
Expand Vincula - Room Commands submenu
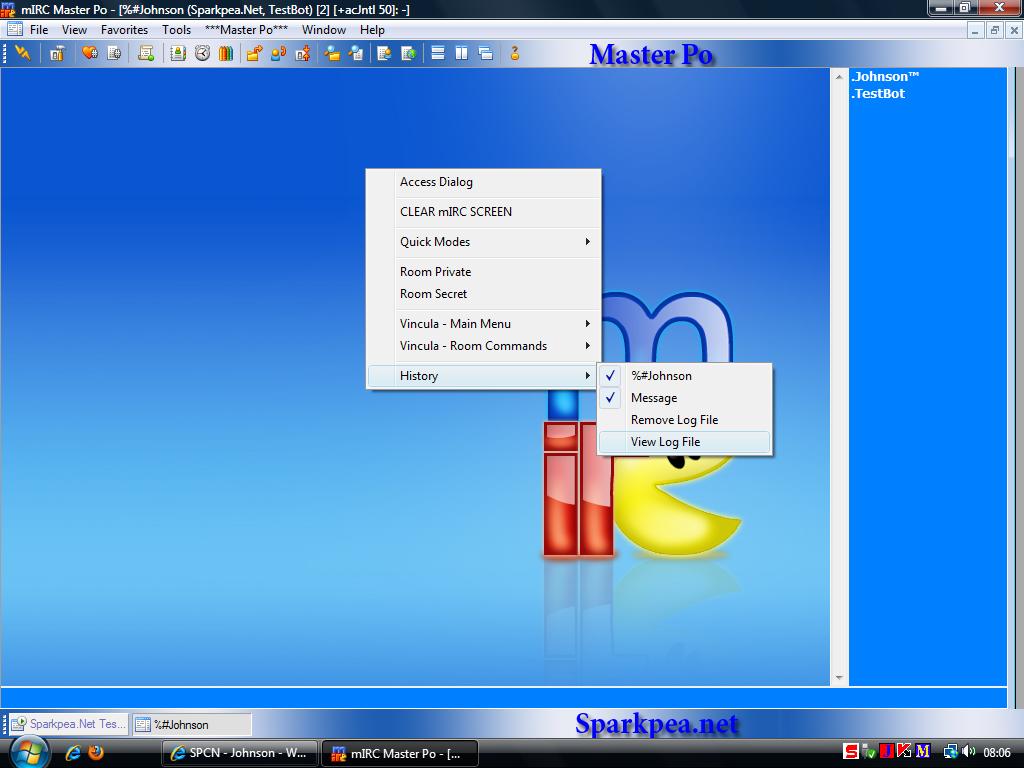point(483,345)
